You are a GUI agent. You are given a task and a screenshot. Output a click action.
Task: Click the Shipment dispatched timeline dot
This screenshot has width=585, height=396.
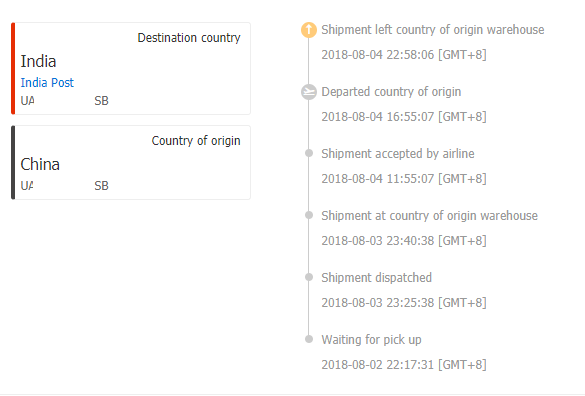point(309,277)
